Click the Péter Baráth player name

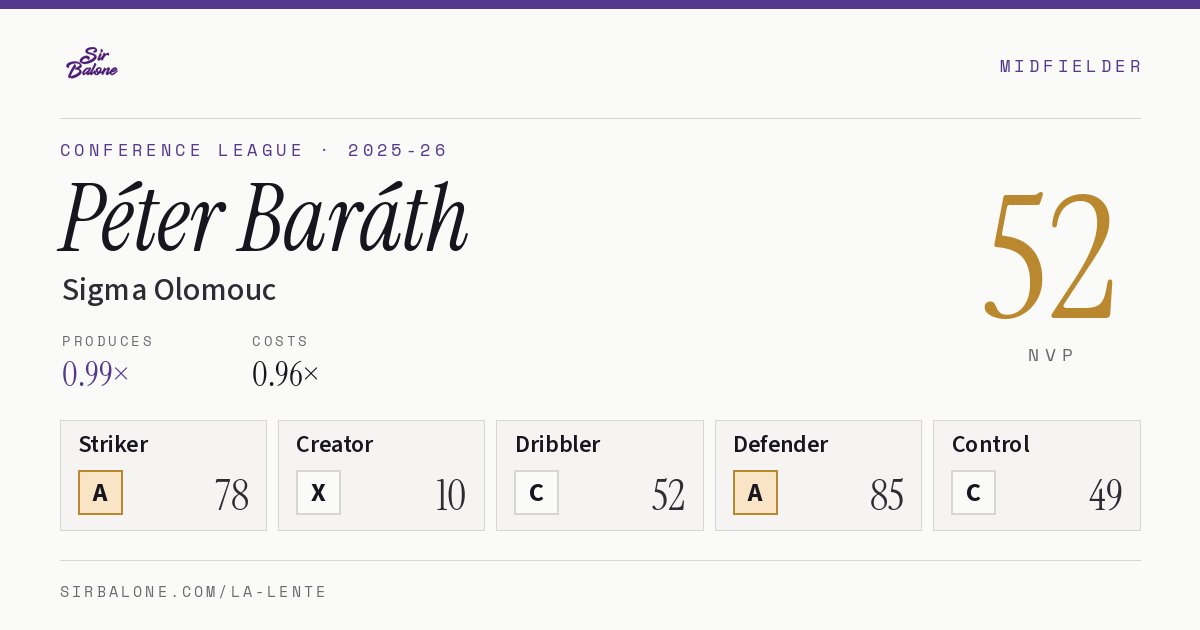point(264,218)
